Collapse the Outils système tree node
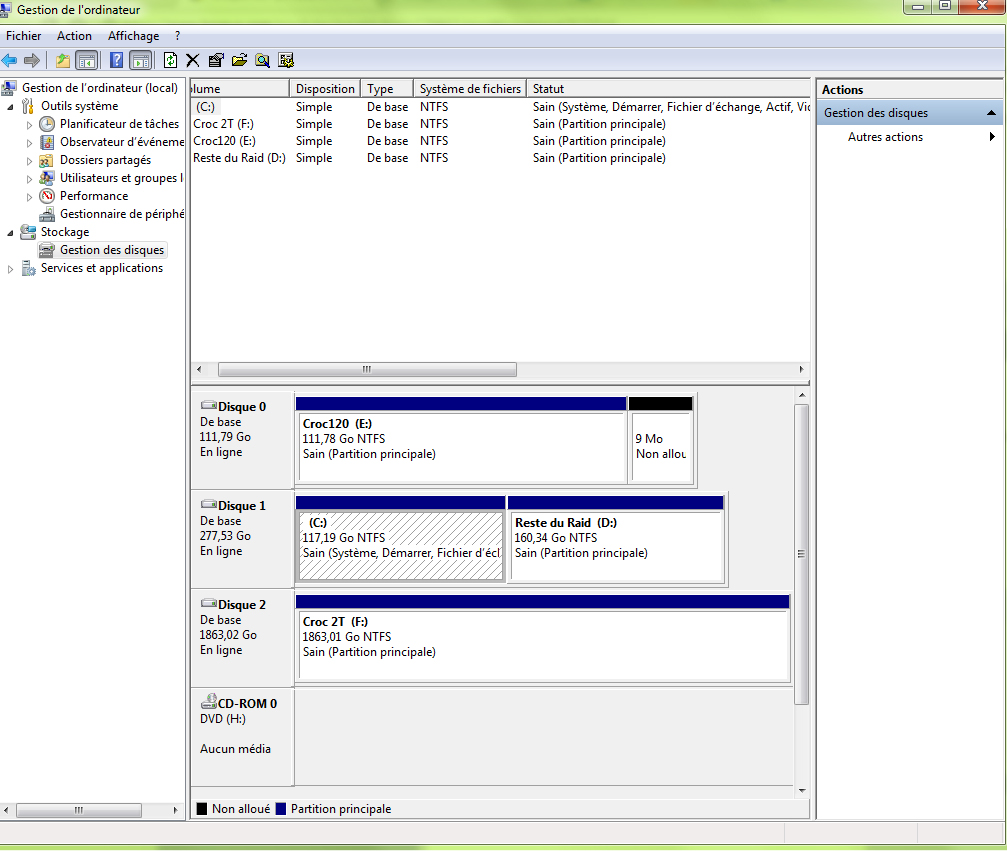Screen dimensions: 1007x851 [x=11, y=107]
